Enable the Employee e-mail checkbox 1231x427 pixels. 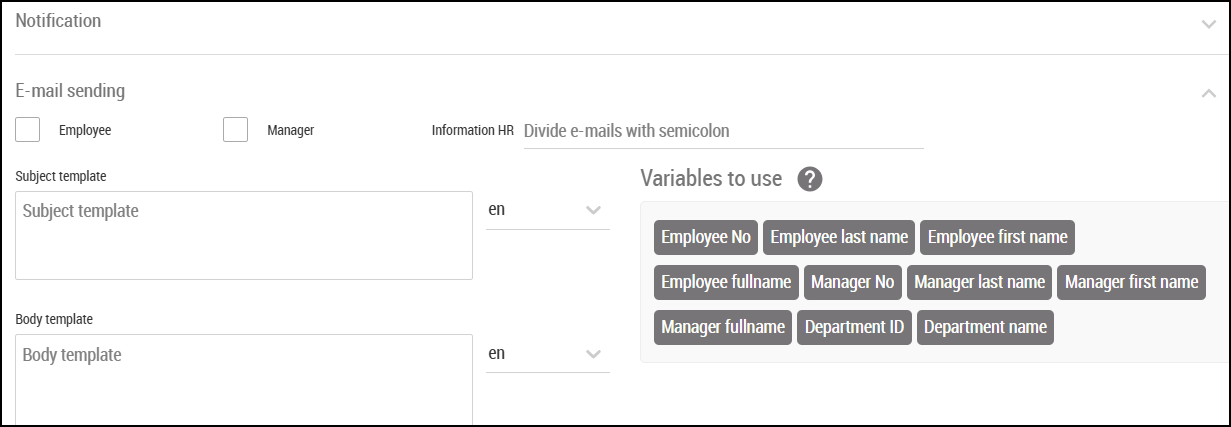28,130
